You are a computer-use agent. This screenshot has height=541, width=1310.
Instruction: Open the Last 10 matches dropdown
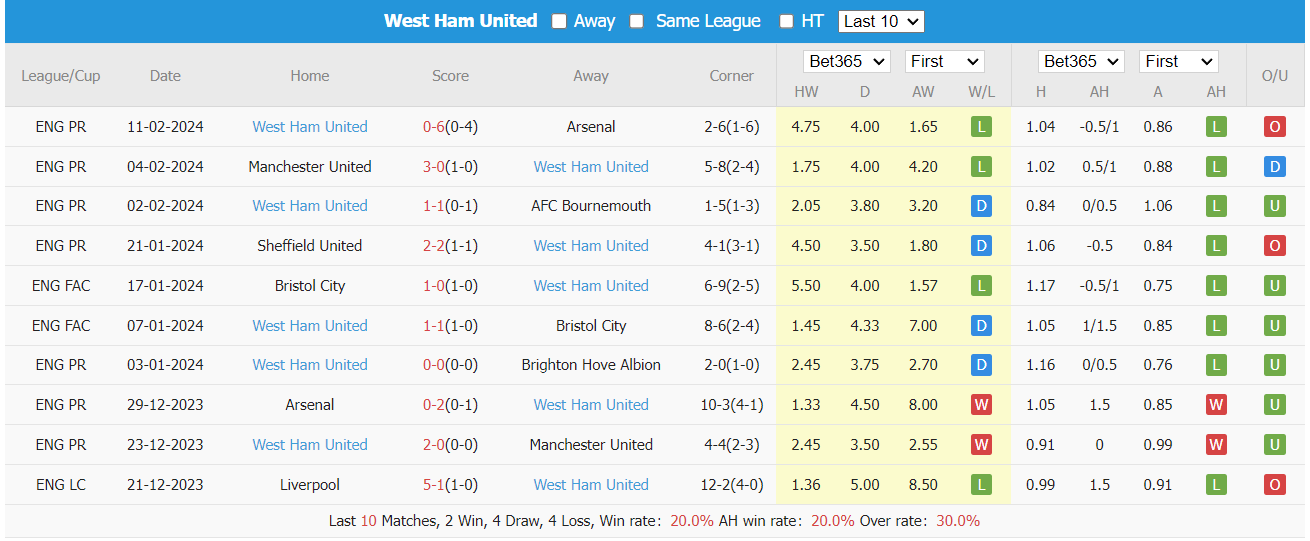click(881, 21)
